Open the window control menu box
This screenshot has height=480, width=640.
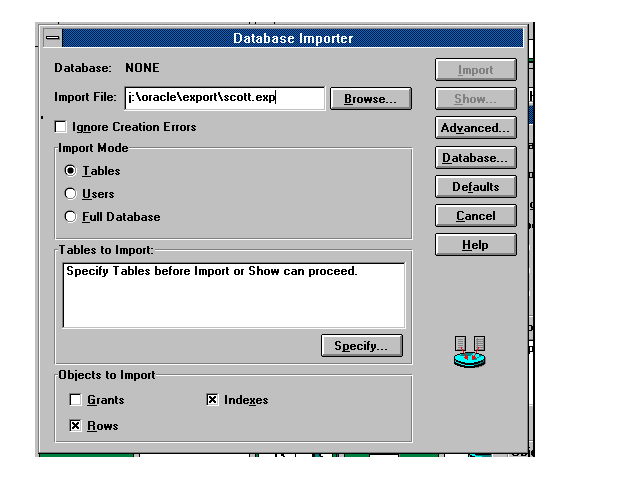point(52,38)
